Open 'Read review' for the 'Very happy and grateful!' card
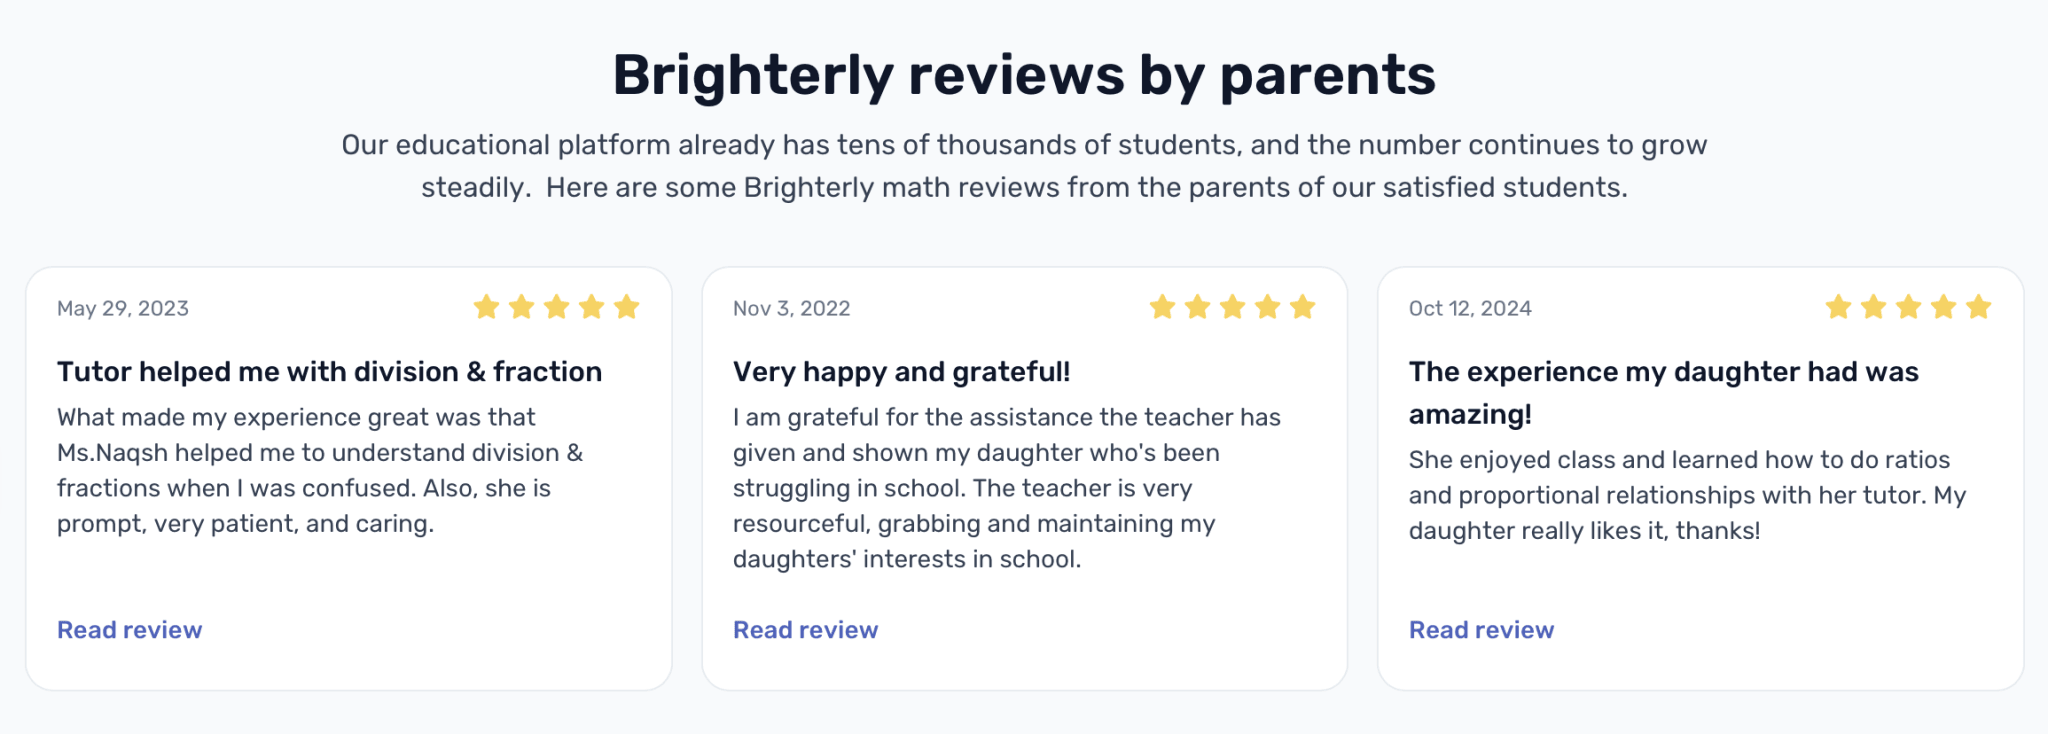 pos(806,629)
